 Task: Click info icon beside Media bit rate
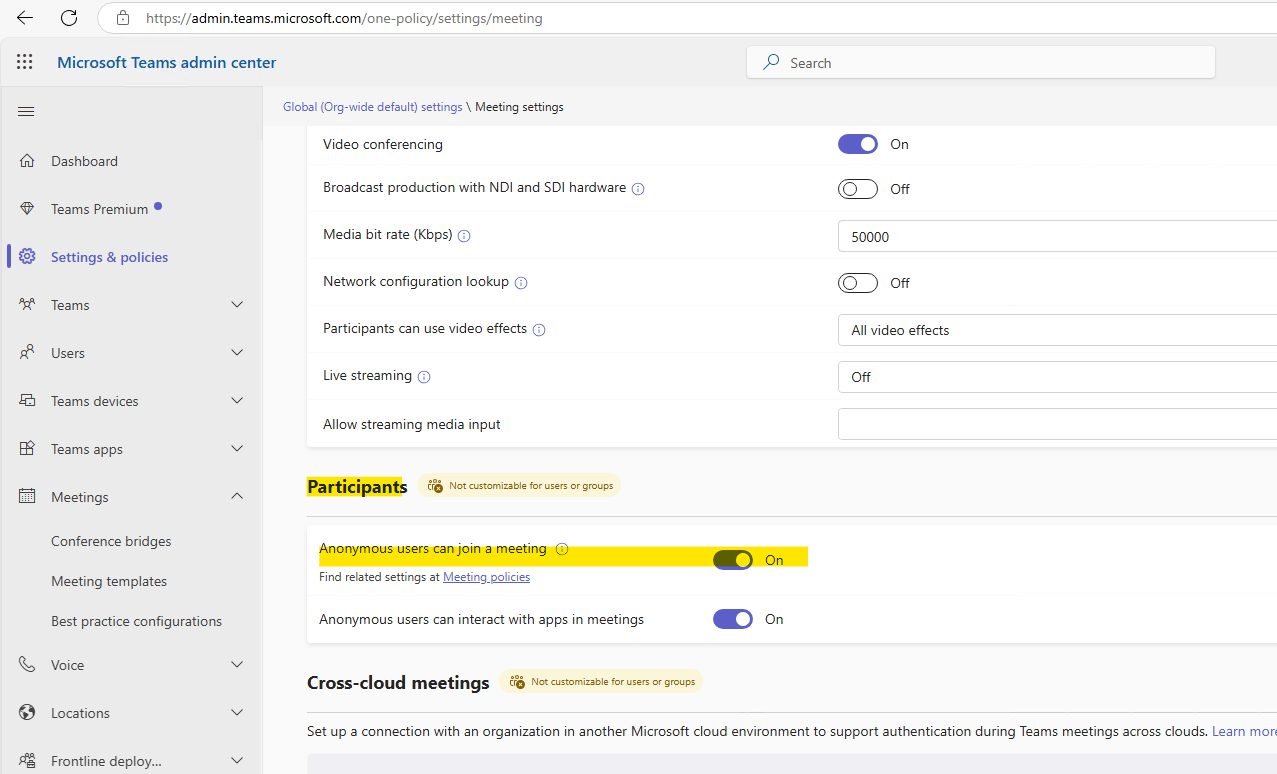coord(464,236)
